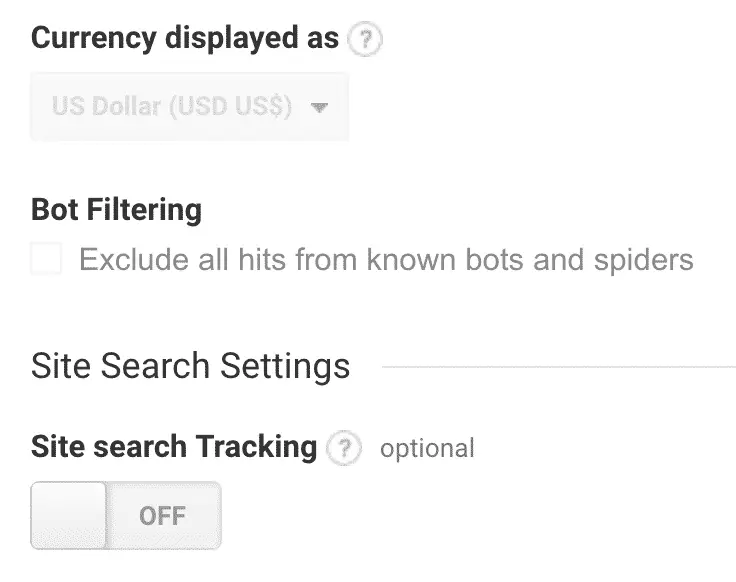Click the 'Currency displayed as' label
This screenshot has height=582, width=736.
pyautogui.click(x=184, y=38)
